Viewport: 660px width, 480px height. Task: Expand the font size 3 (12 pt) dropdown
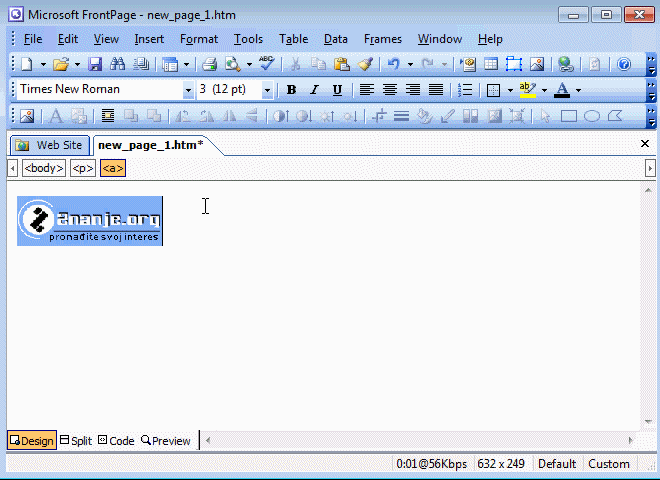point(267,90)
